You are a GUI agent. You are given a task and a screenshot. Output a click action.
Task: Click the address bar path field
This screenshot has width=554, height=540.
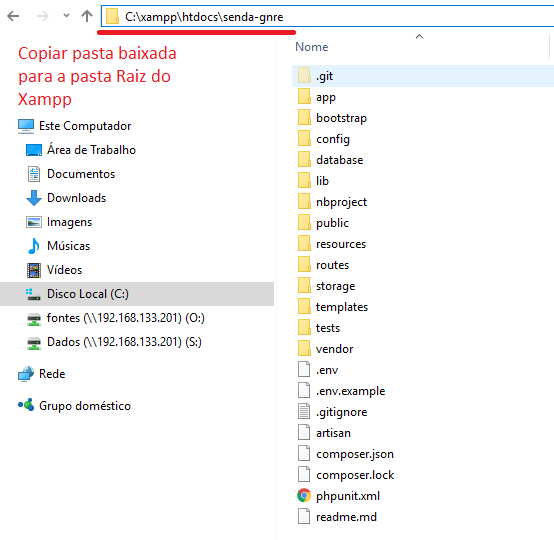point(327,16)
